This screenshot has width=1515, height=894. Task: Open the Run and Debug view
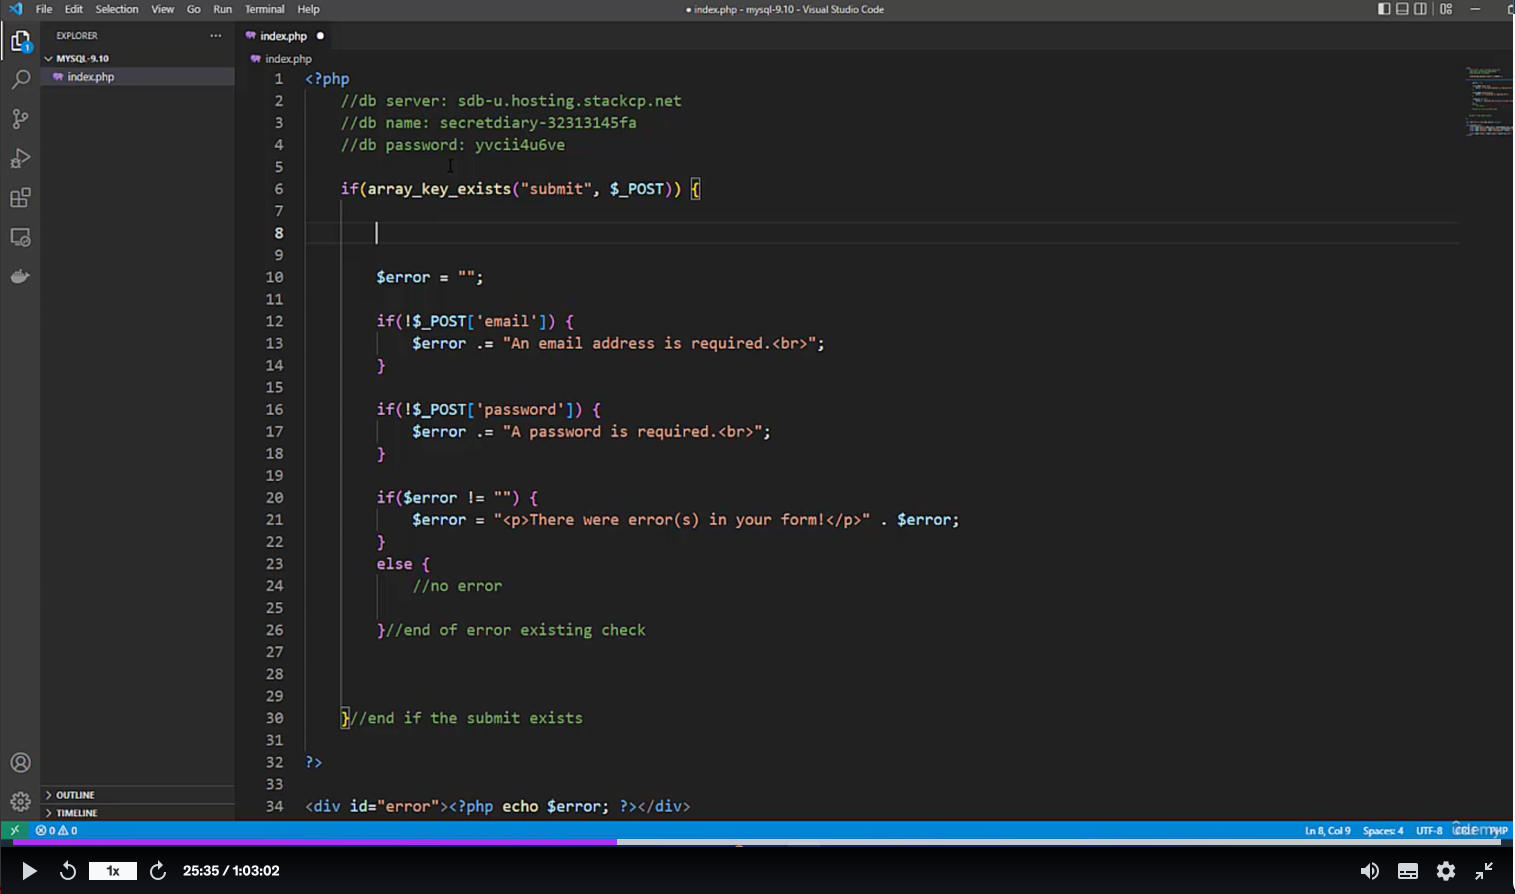coord(20,158)
